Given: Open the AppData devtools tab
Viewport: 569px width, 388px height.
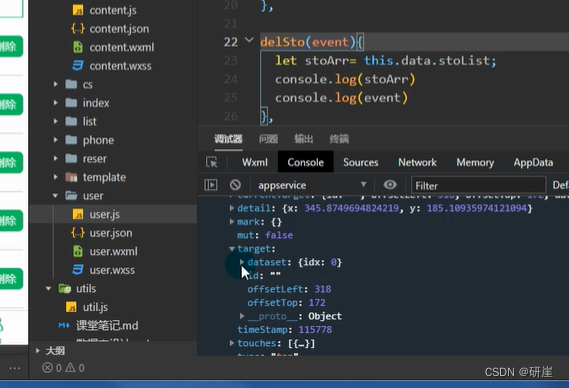Looking at the screenshot, I should (533, 162).
